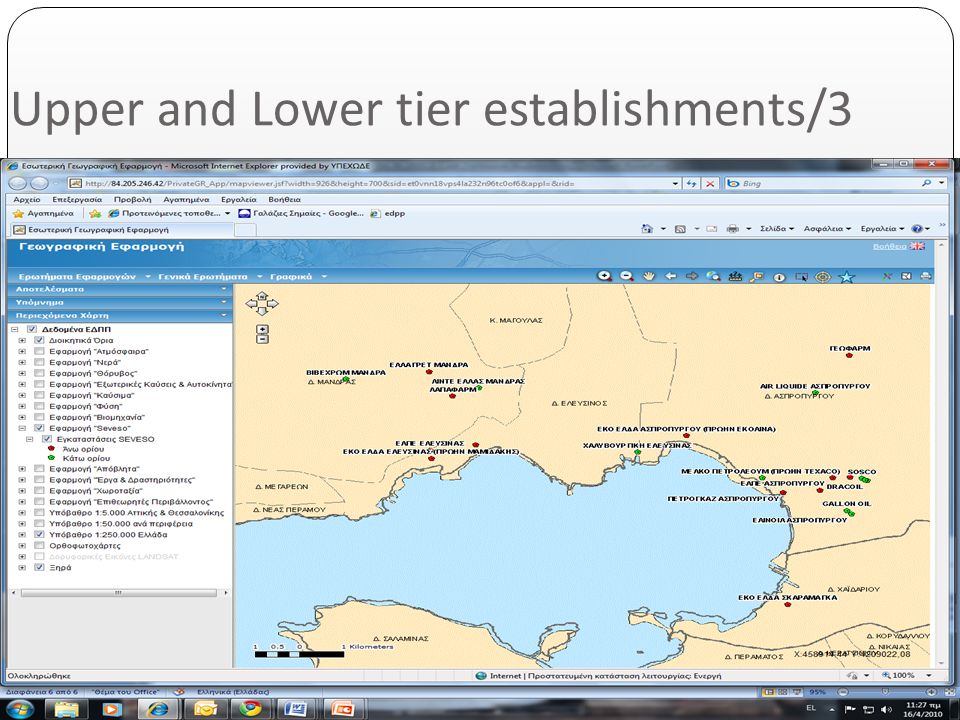
Task: Click the blue star bookmark tool
Action: (846, 277)
